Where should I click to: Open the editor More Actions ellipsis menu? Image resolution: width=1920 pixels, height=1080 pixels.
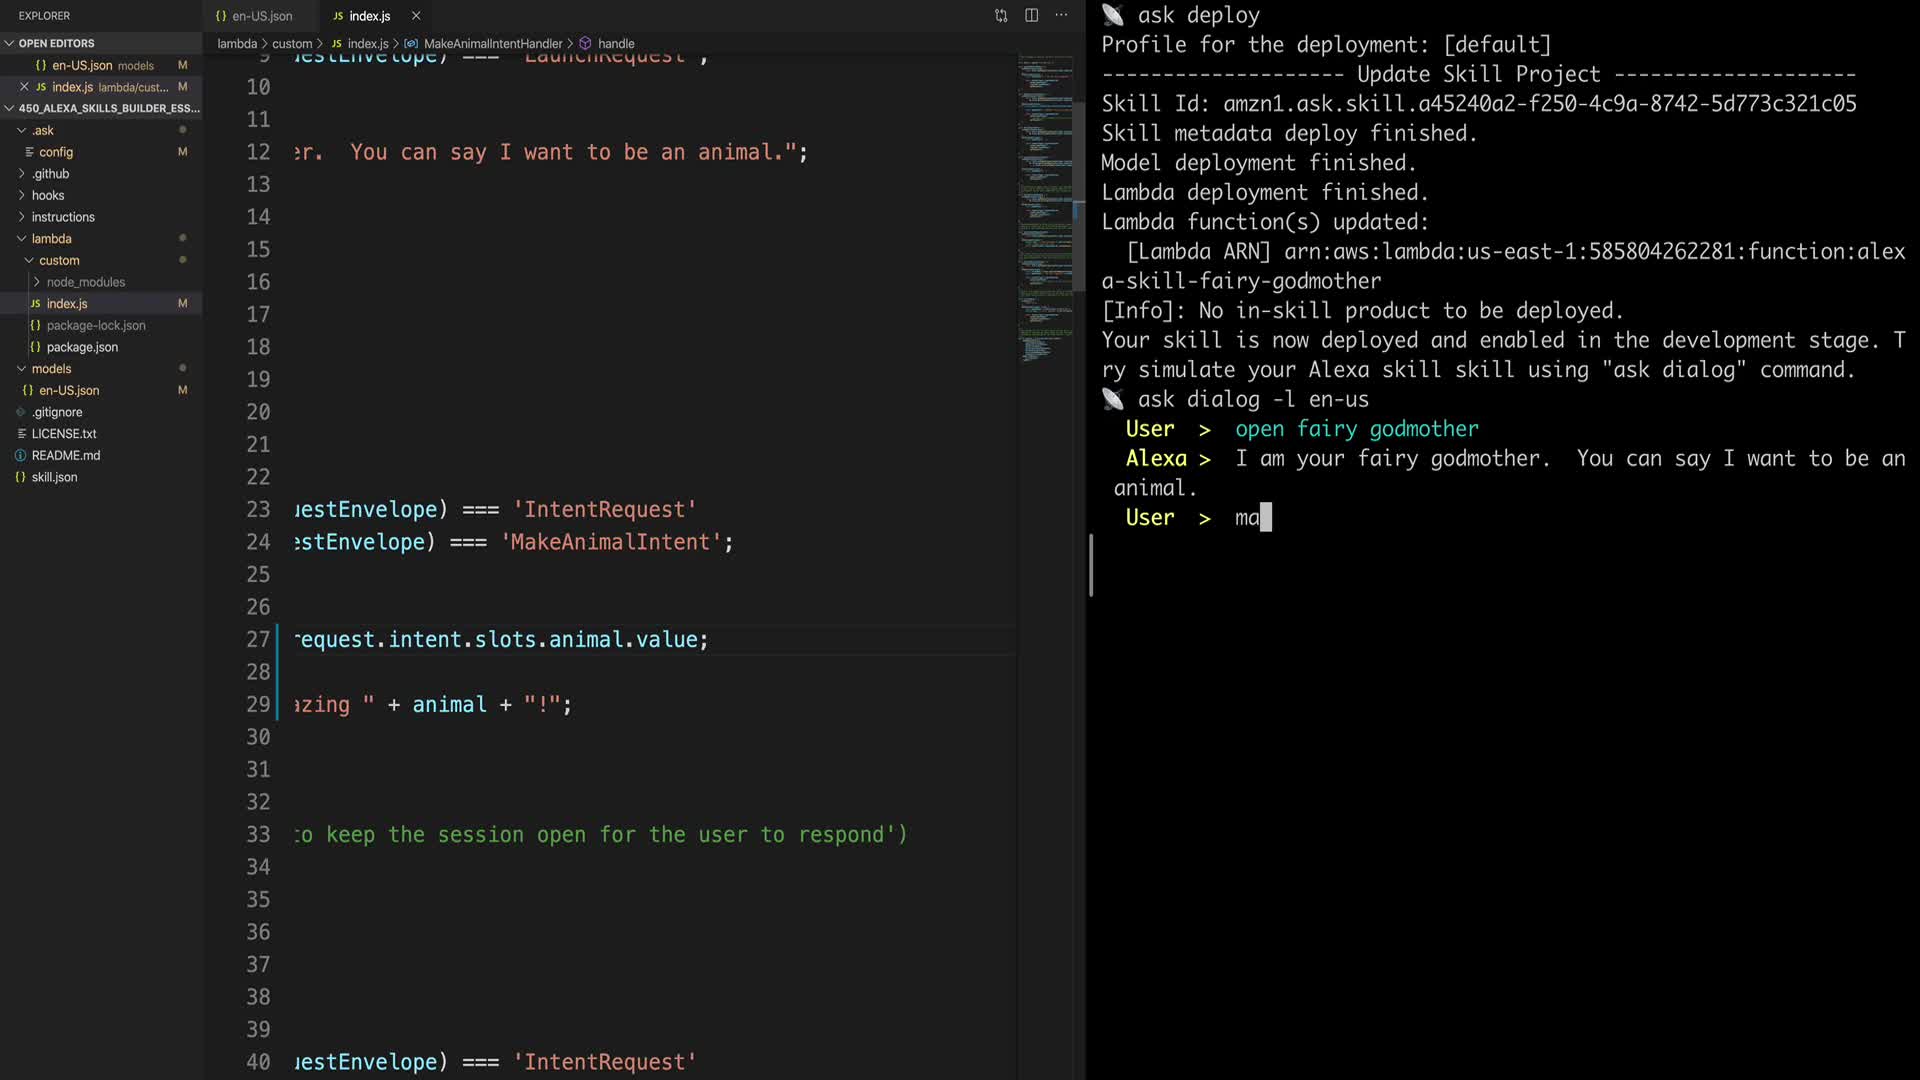click(1061, 16)
